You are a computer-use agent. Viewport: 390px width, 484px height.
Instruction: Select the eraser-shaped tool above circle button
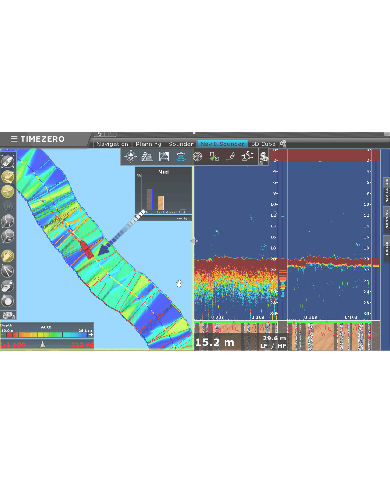tap(7, 286)
